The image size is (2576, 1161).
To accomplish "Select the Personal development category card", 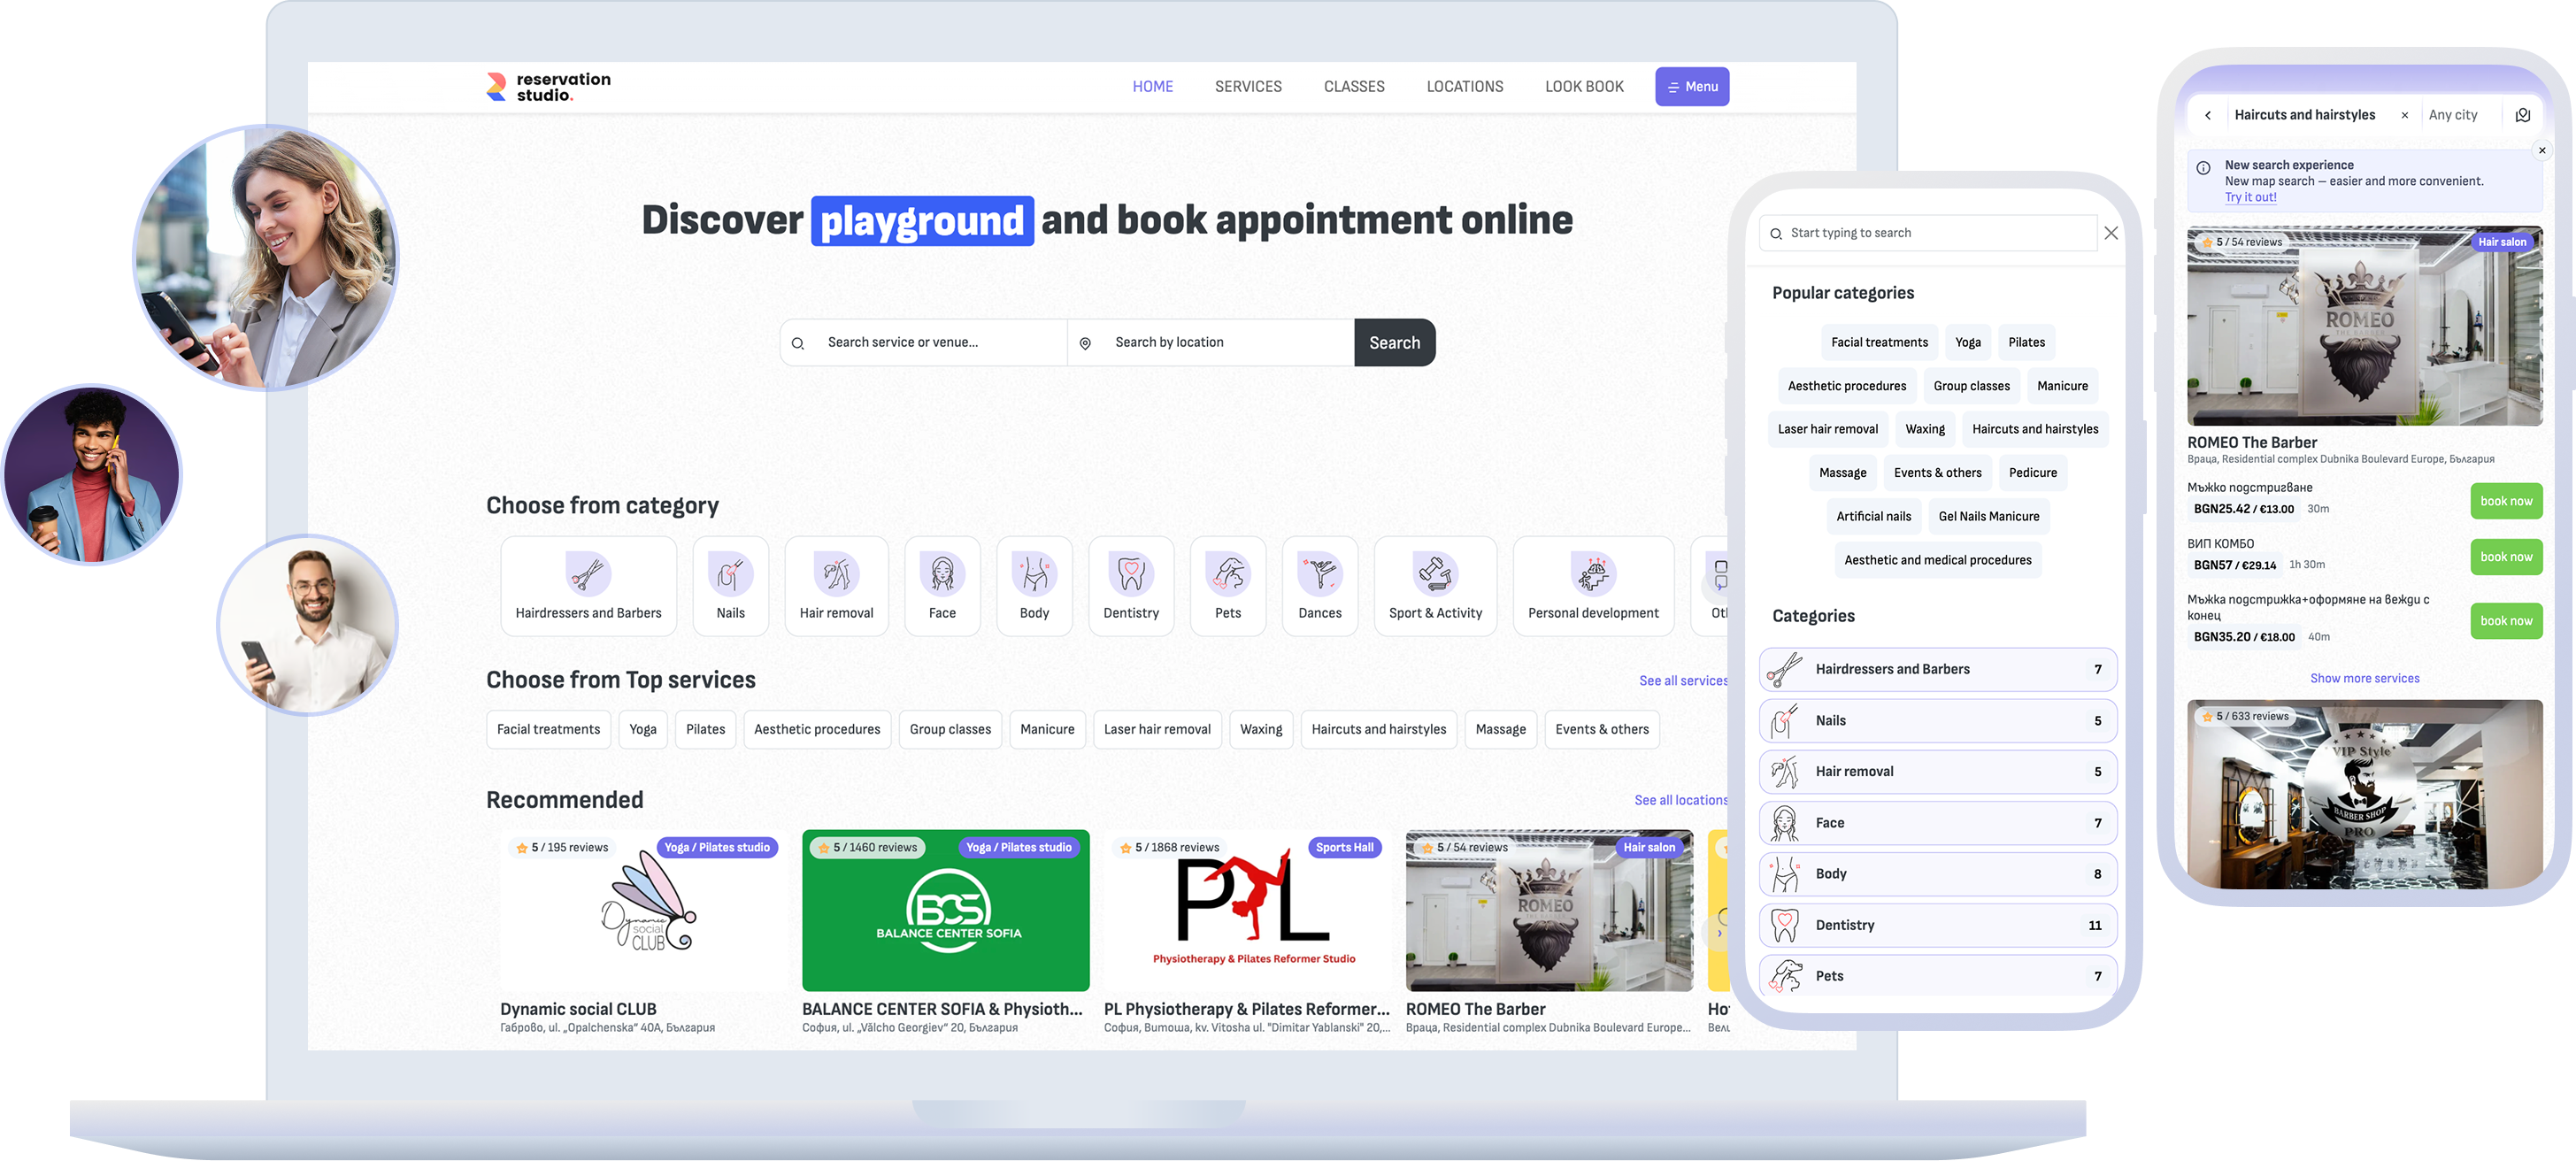I will pos(1593,586).
